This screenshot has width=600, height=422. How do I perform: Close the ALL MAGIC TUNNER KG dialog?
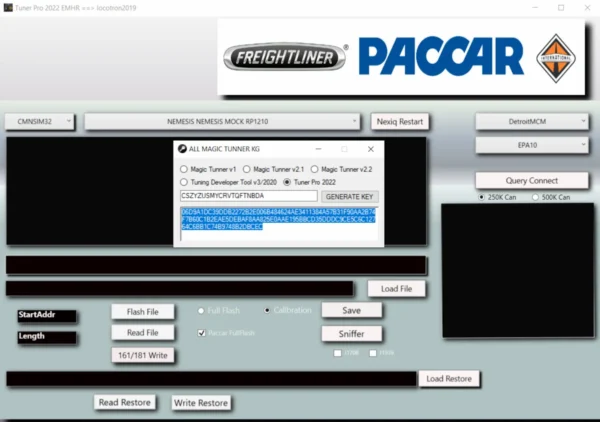click(371, 149)
